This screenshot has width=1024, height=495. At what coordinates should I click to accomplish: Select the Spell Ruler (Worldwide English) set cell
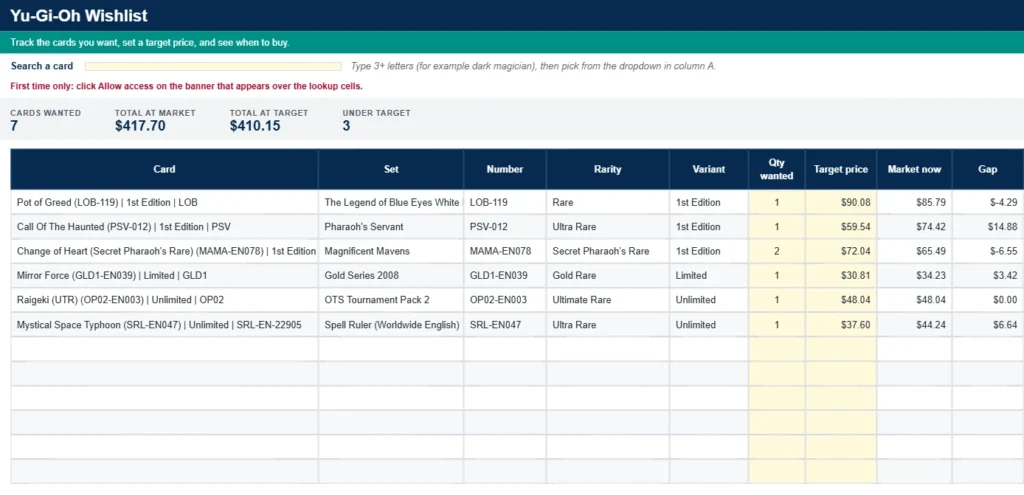click(391, 325)
